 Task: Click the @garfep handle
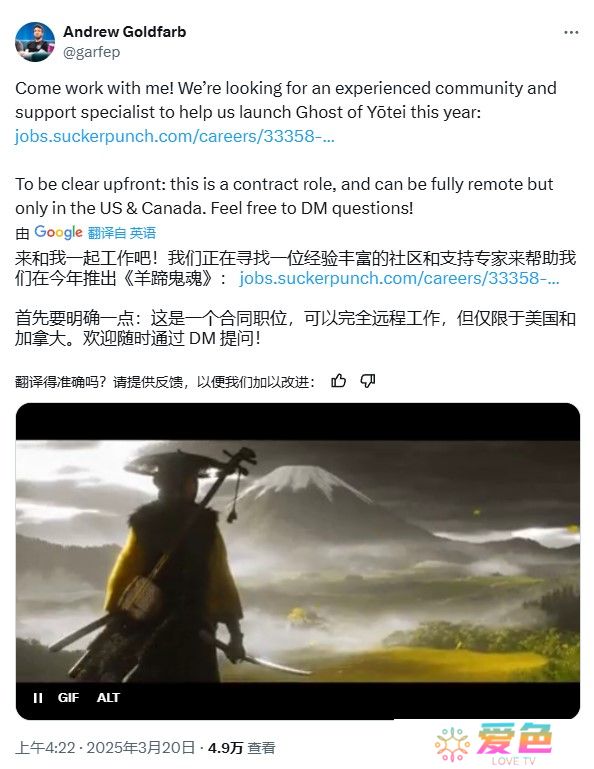coord(91,52)
